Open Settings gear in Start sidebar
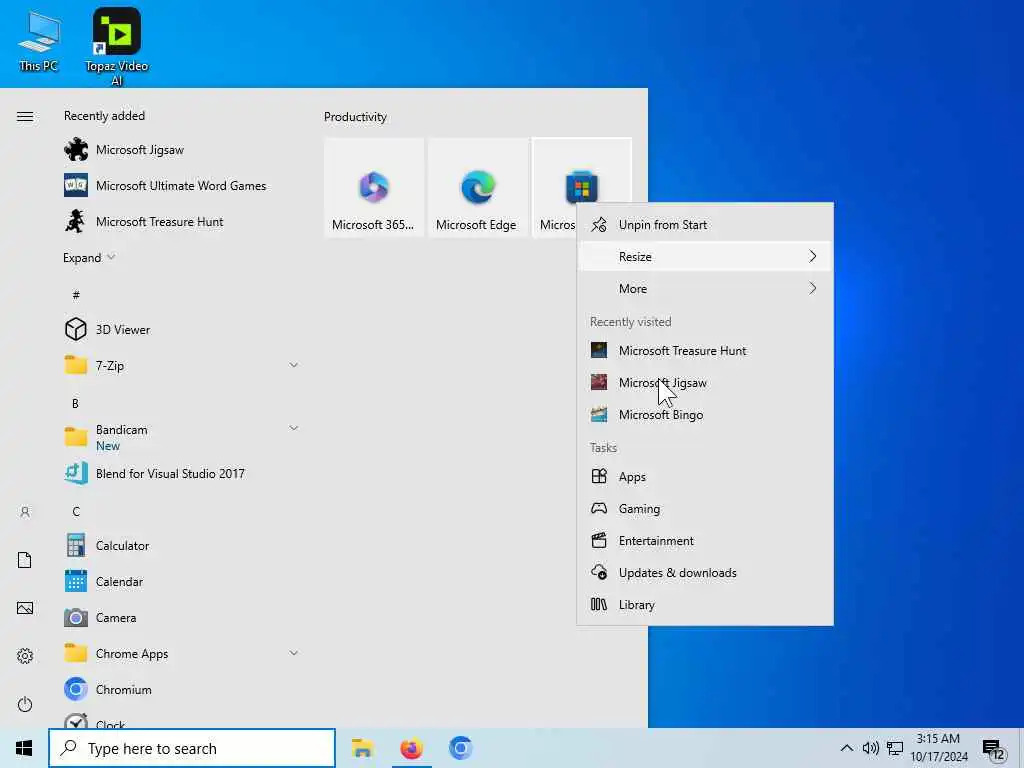 [x=25, y=656]
